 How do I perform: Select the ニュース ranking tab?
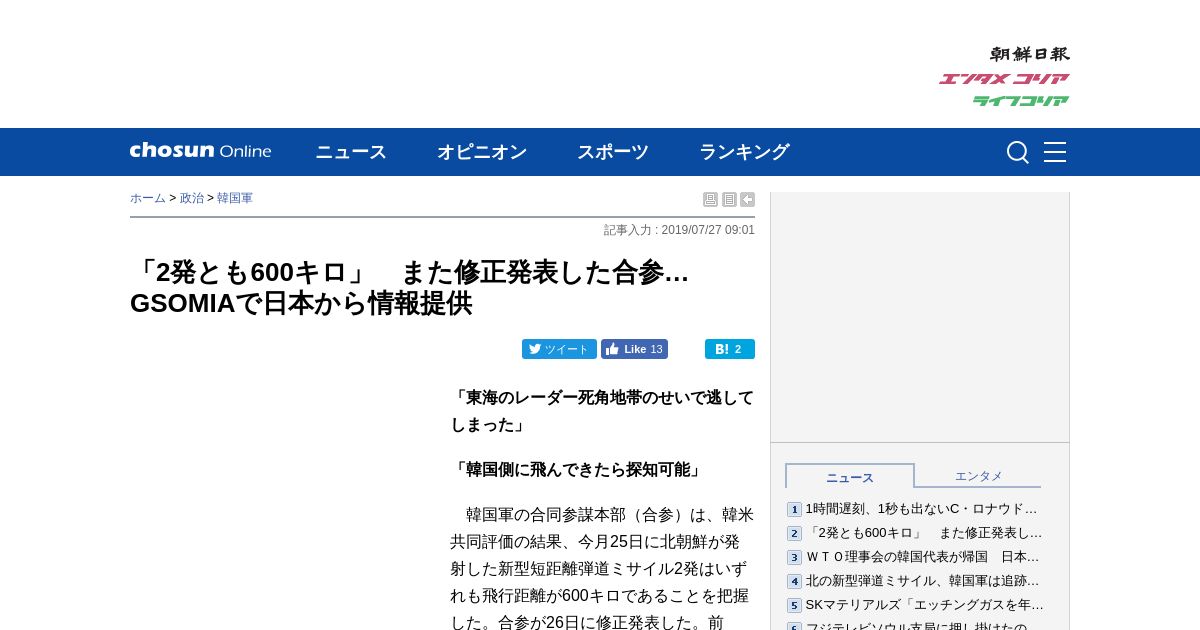pyautogui.click(x=850, y=476)
